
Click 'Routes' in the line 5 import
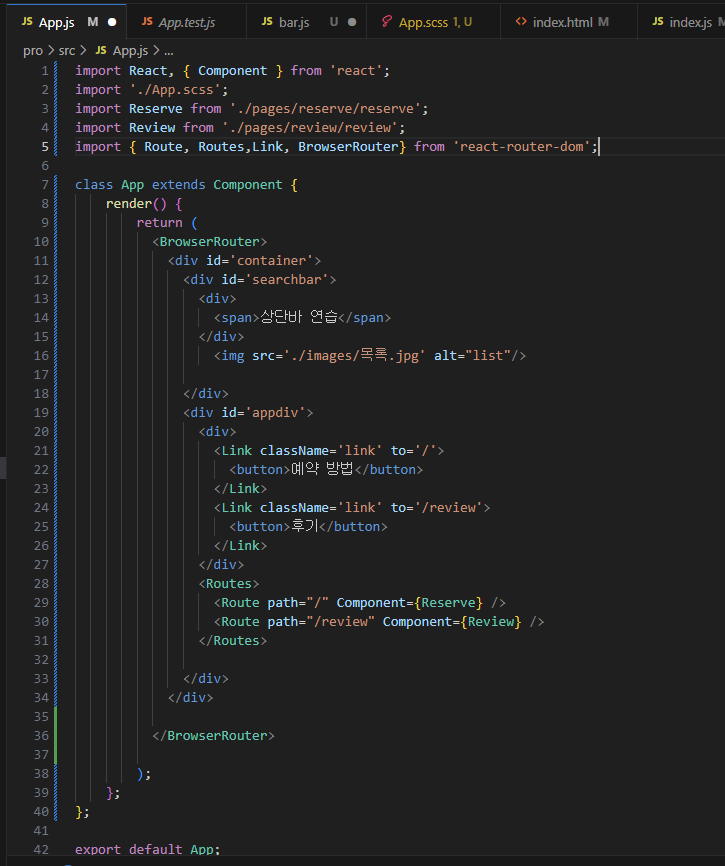click(221, 147)
